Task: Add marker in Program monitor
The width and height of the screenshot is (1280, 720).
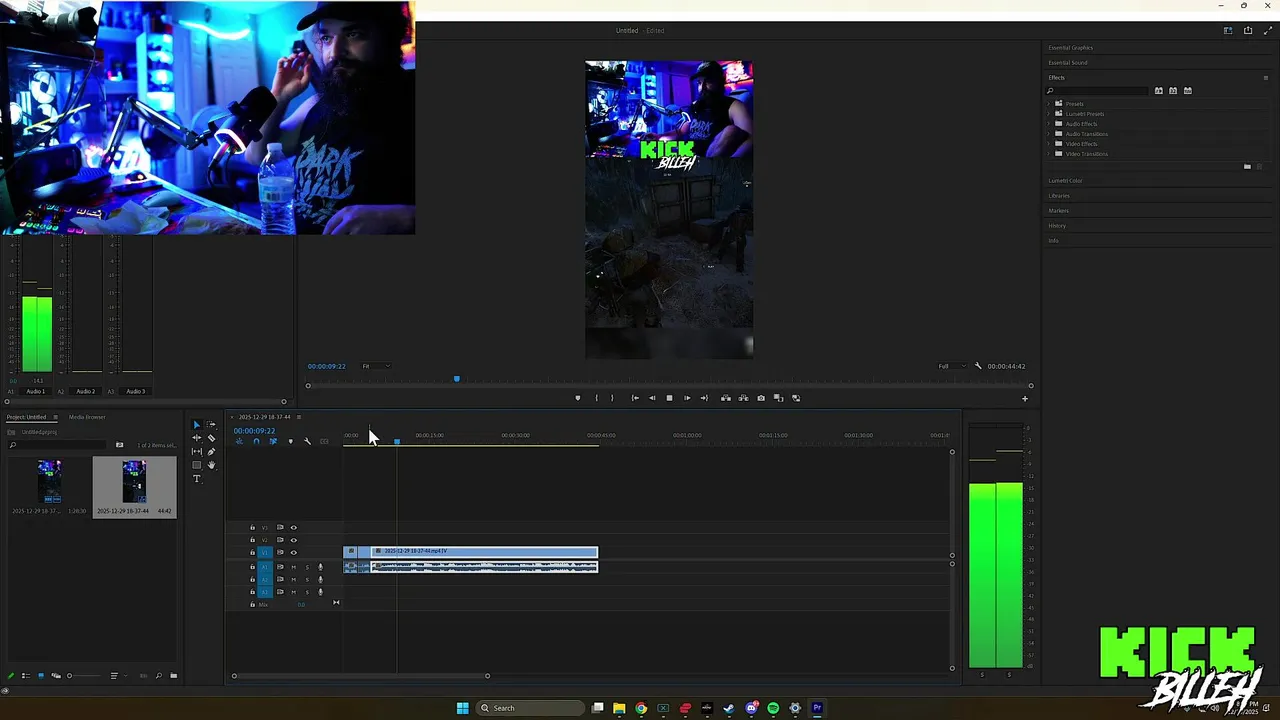Action: [x=578, y=398]
